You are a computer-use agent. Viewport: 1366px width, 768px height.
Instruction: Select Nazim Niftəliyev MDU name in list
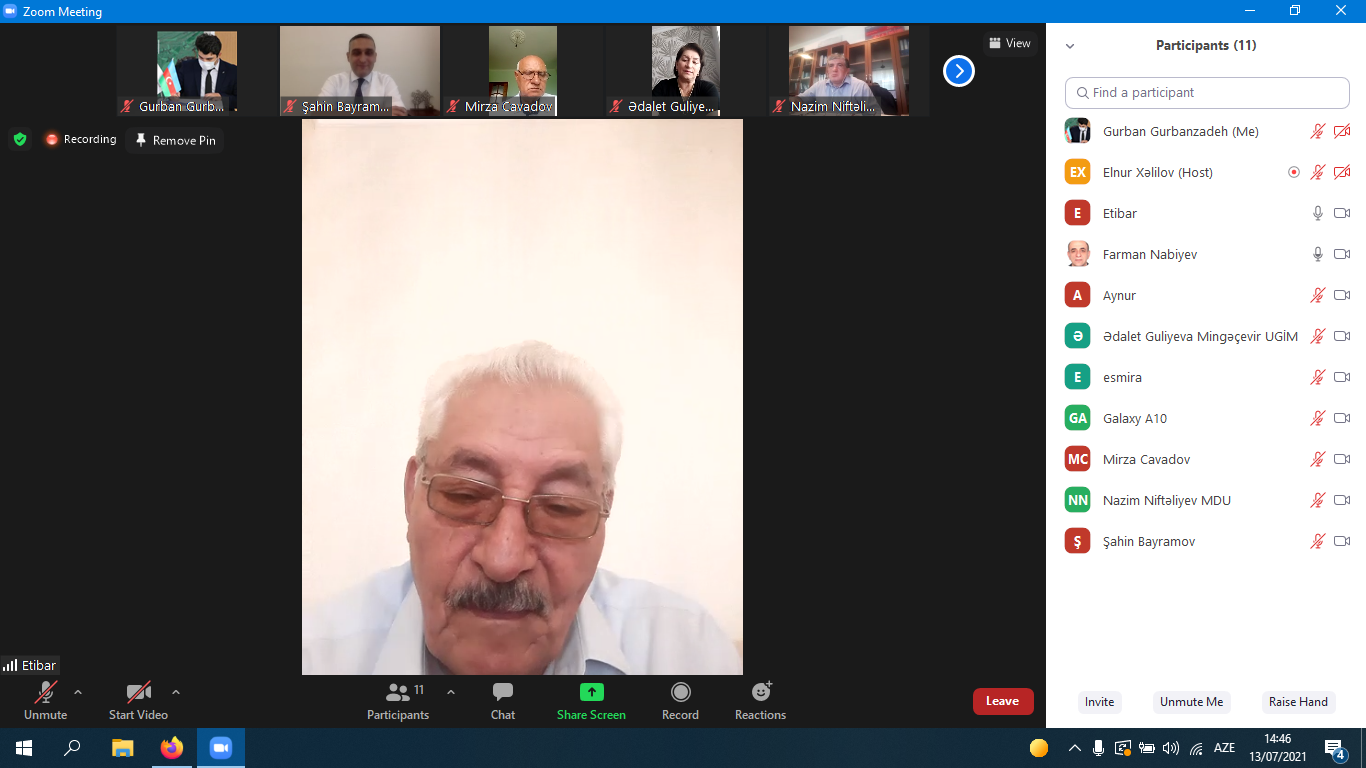1167,500
